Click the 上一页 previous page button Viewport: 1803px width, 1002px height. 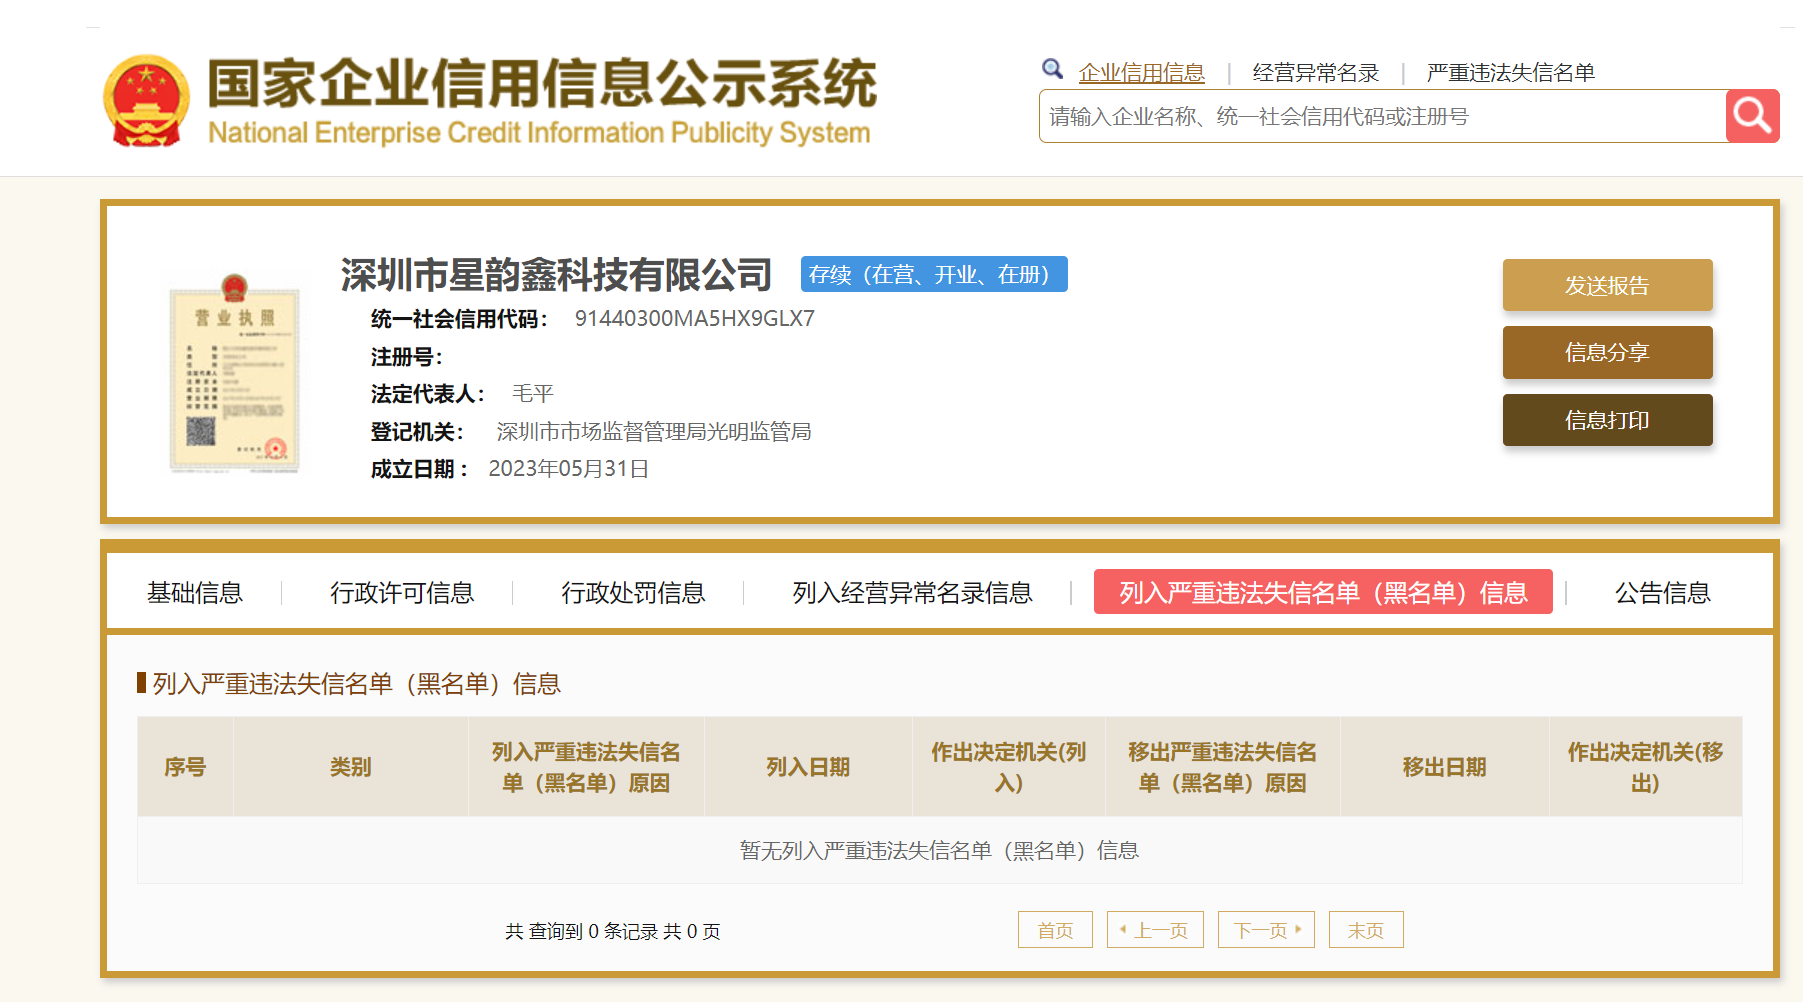1155,930
